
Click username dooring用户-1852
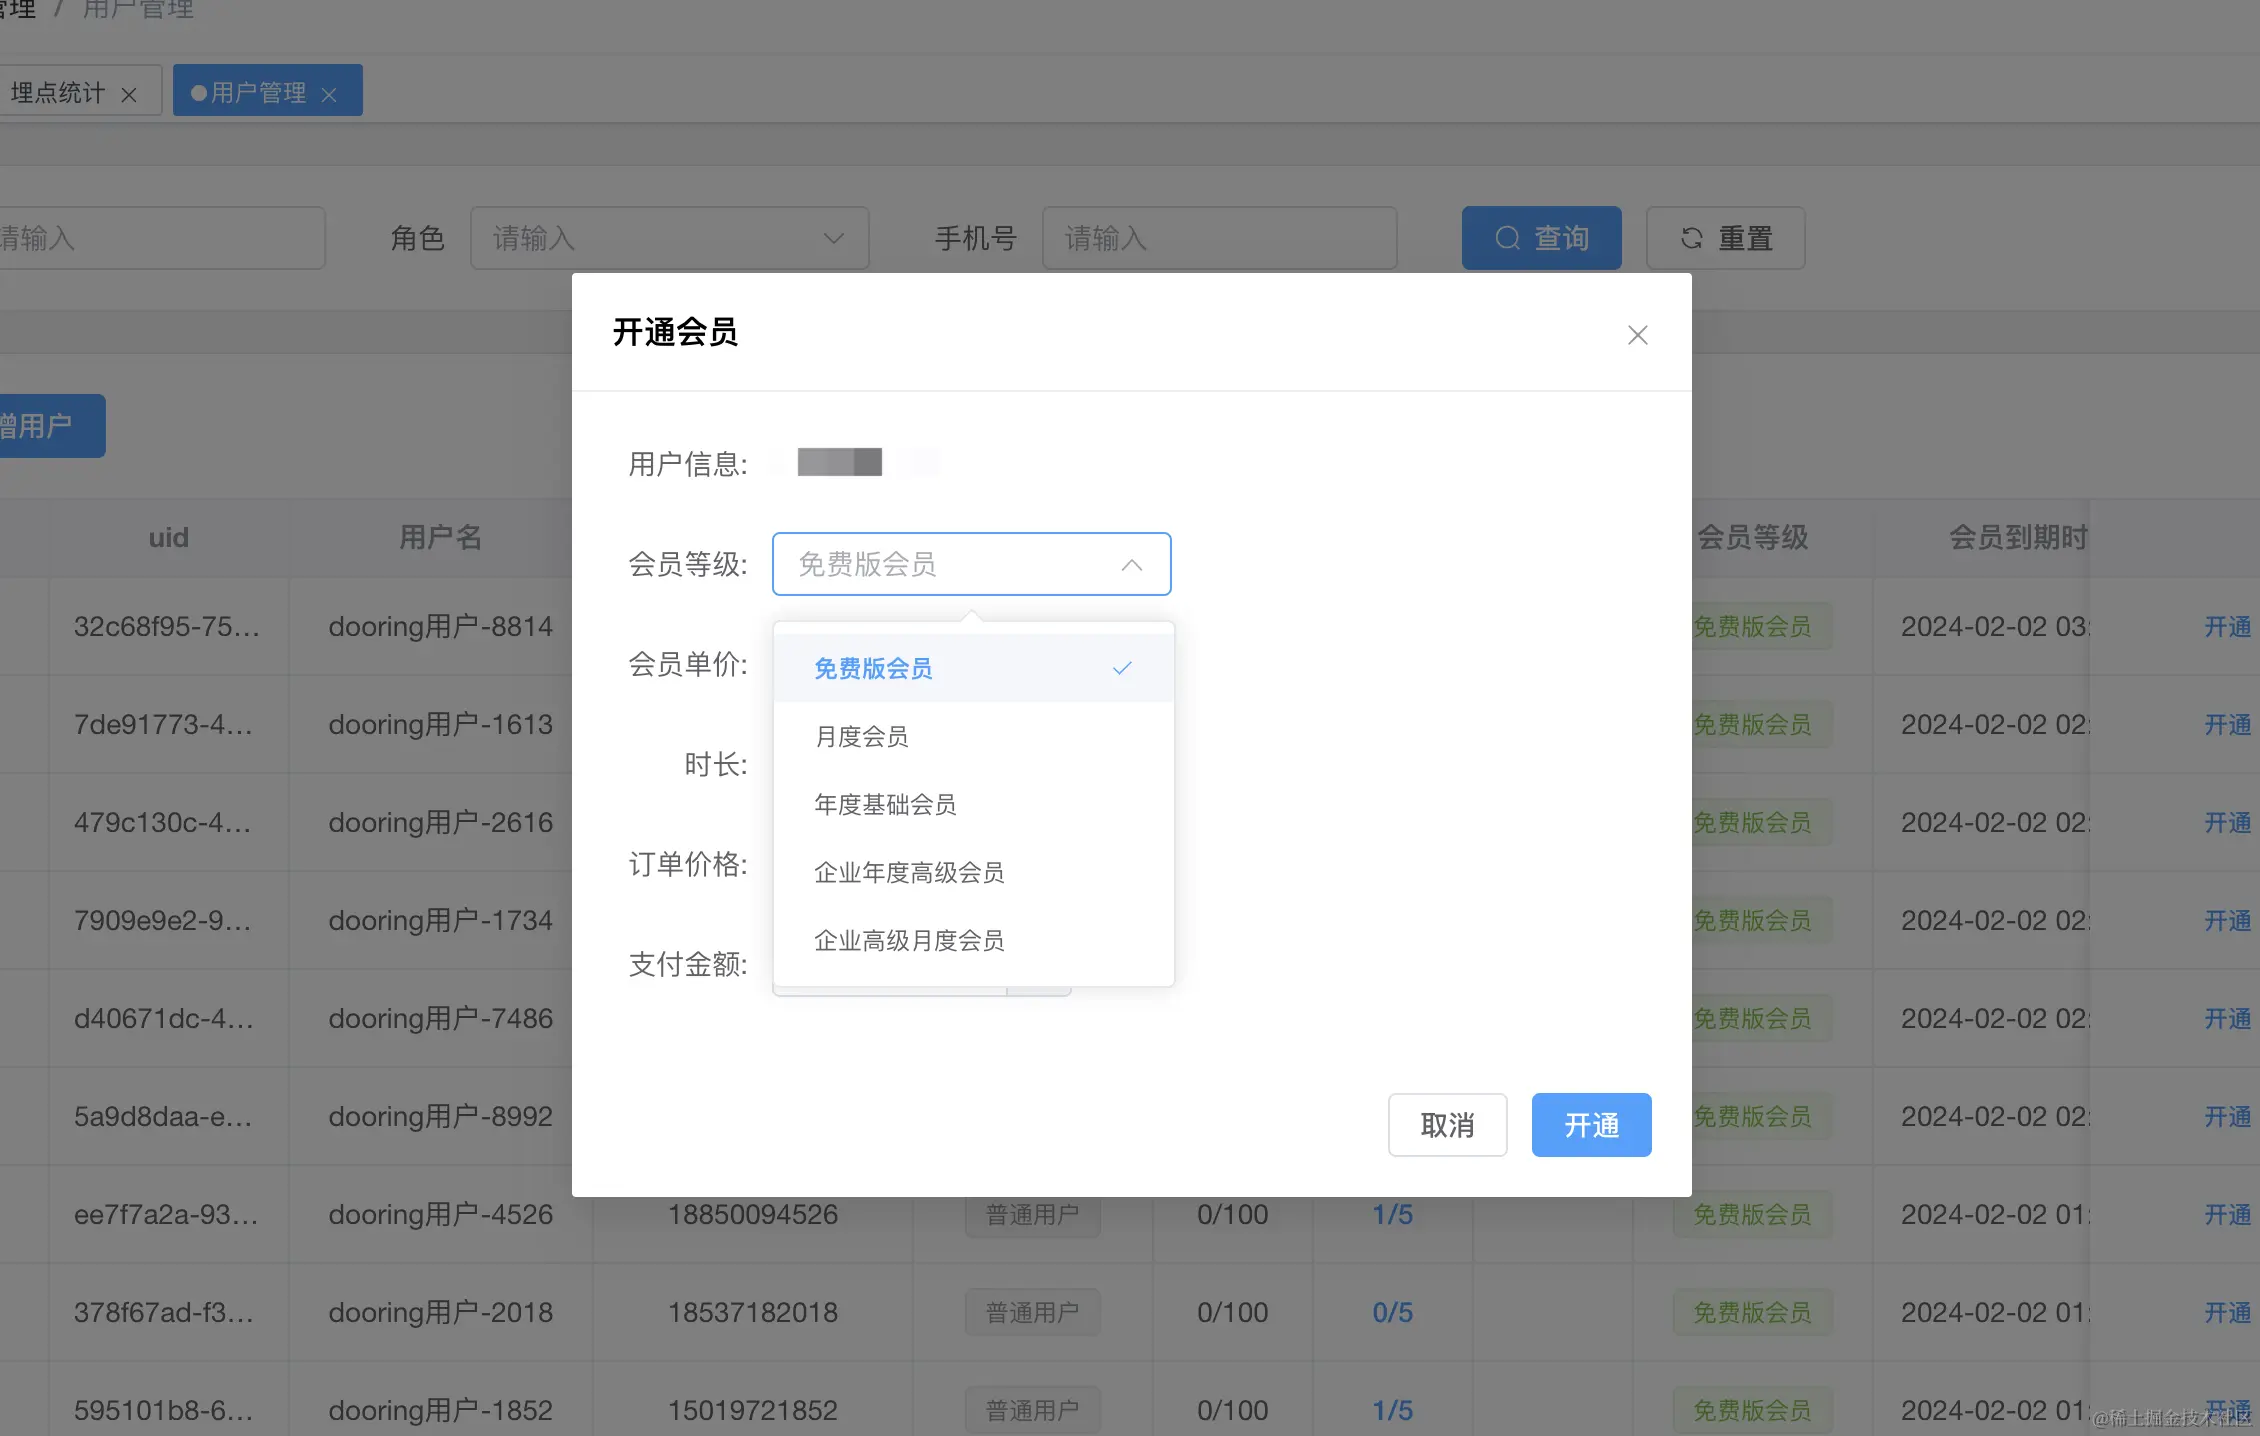tap(441, 1411)
